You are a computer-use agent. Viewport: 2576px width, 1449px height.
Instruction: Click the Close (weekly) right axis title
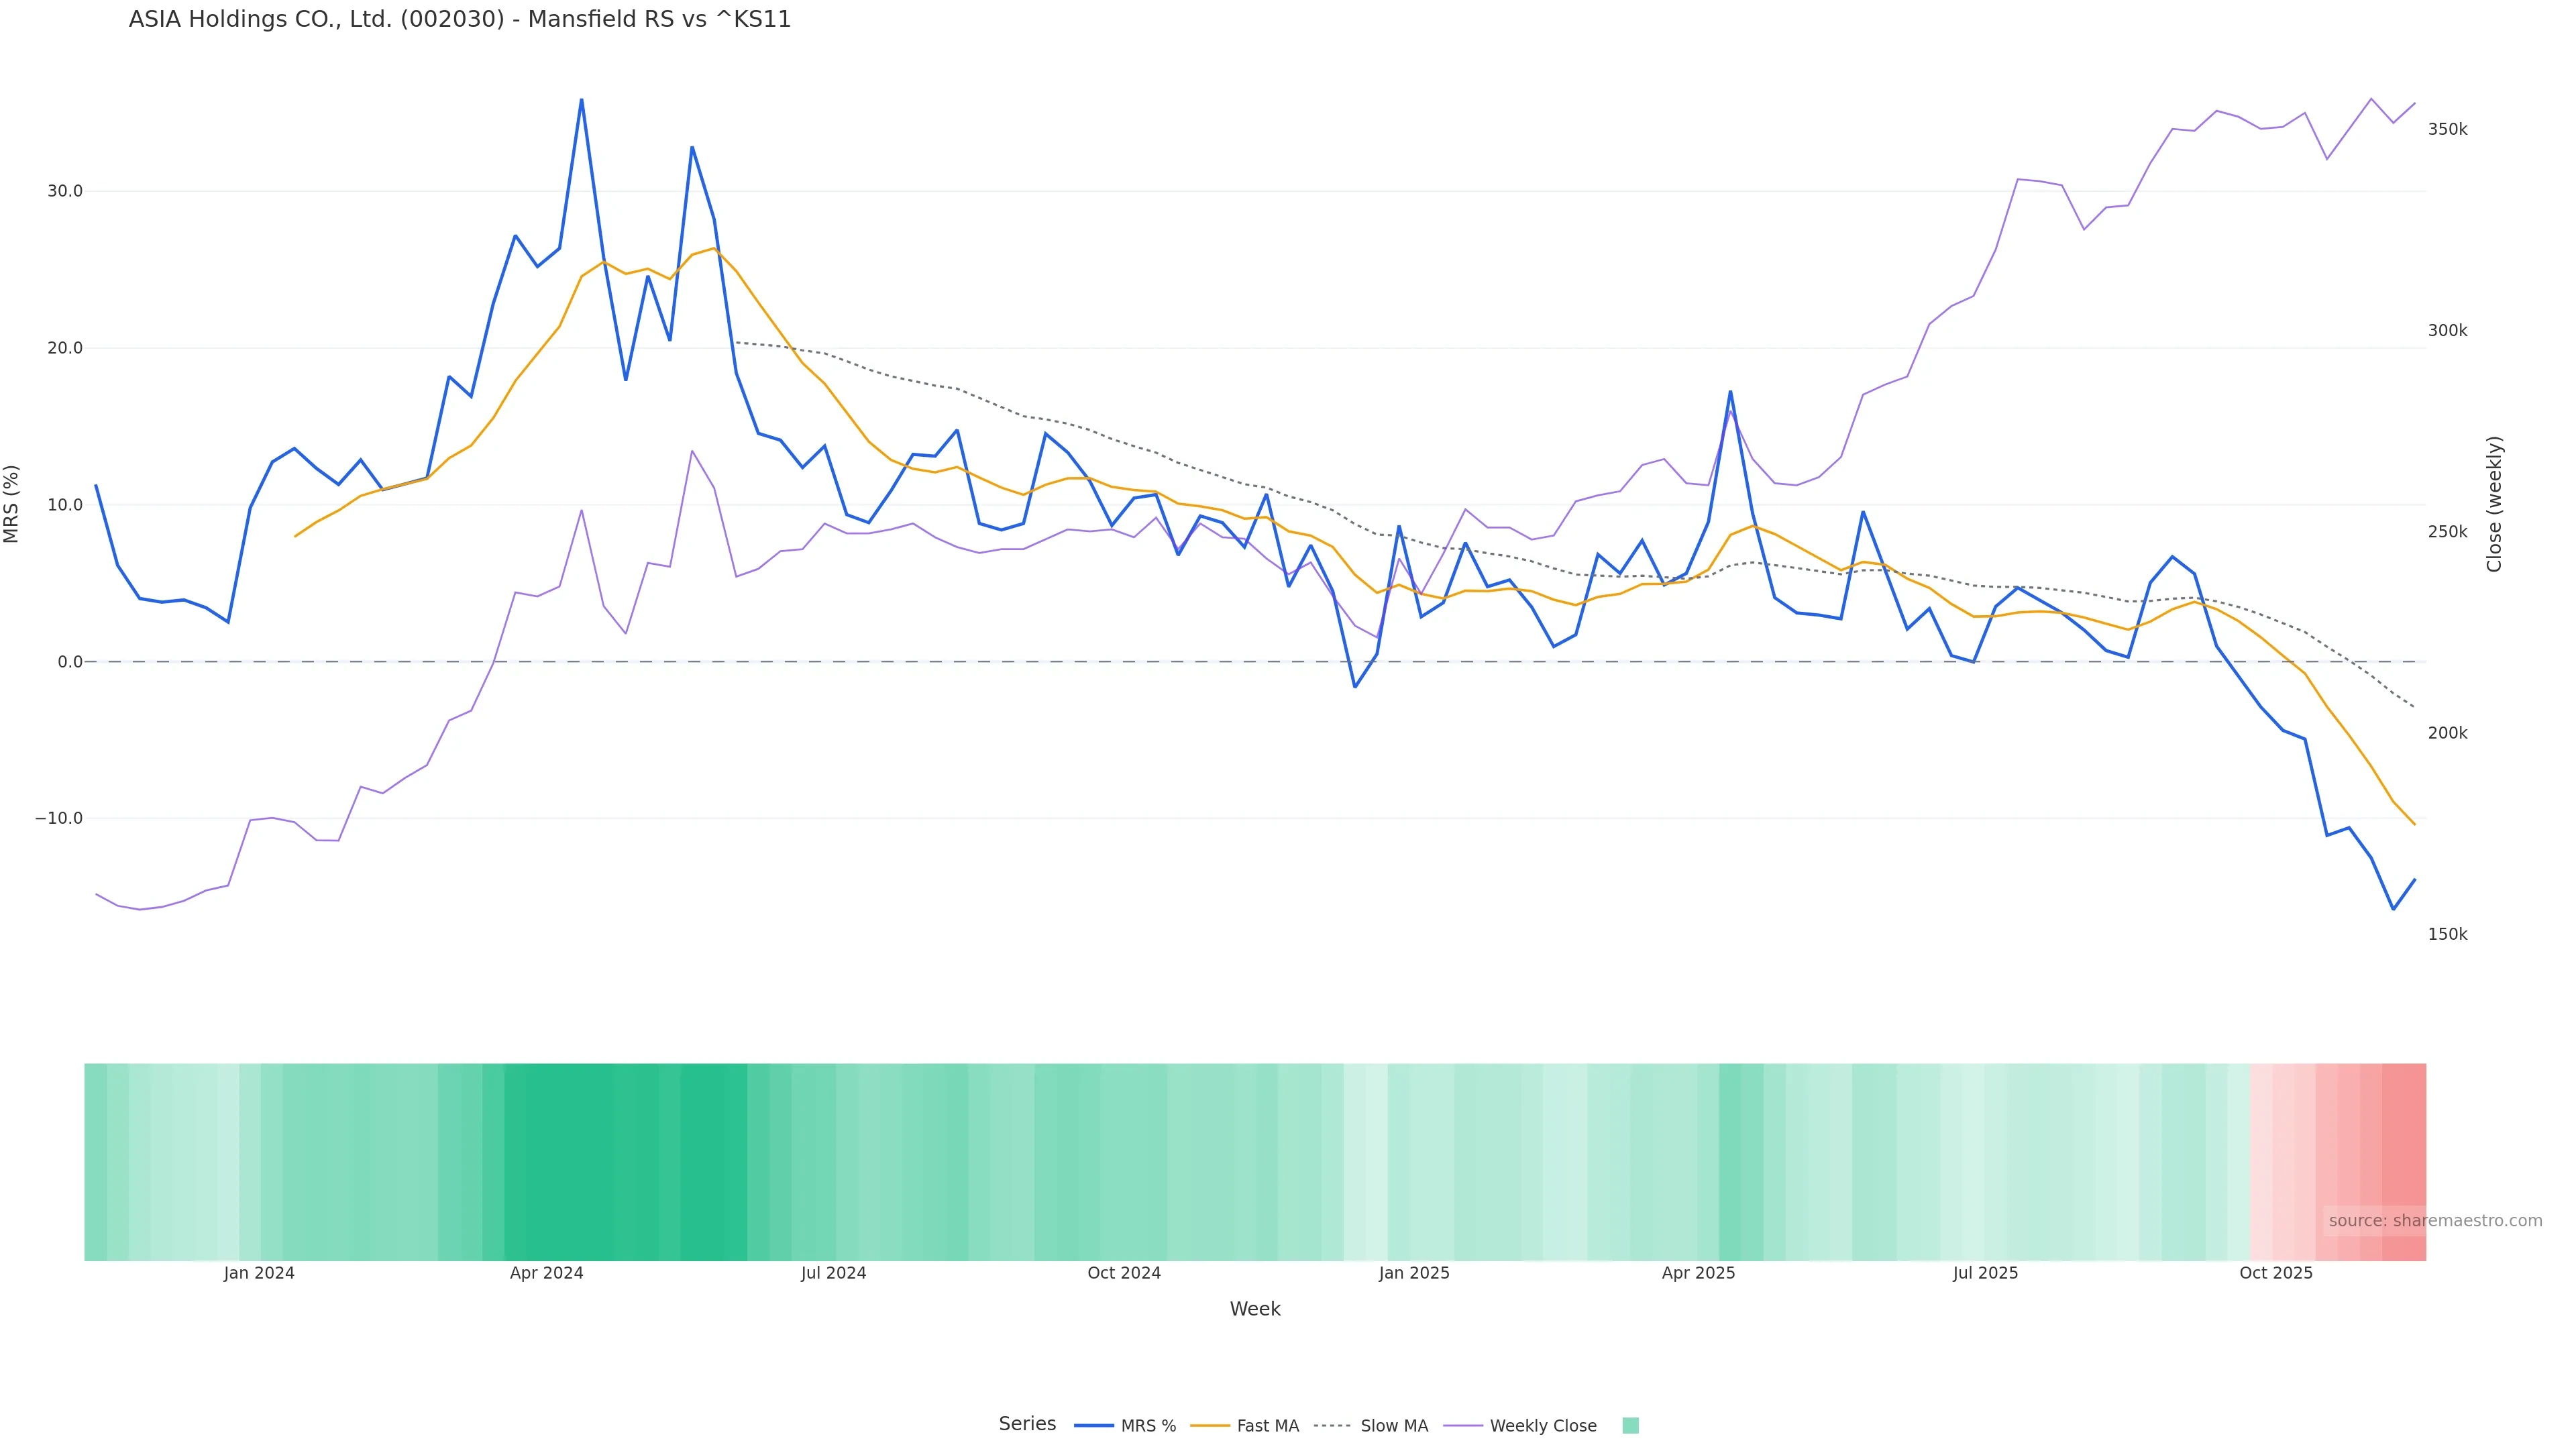click(2494, 504)
